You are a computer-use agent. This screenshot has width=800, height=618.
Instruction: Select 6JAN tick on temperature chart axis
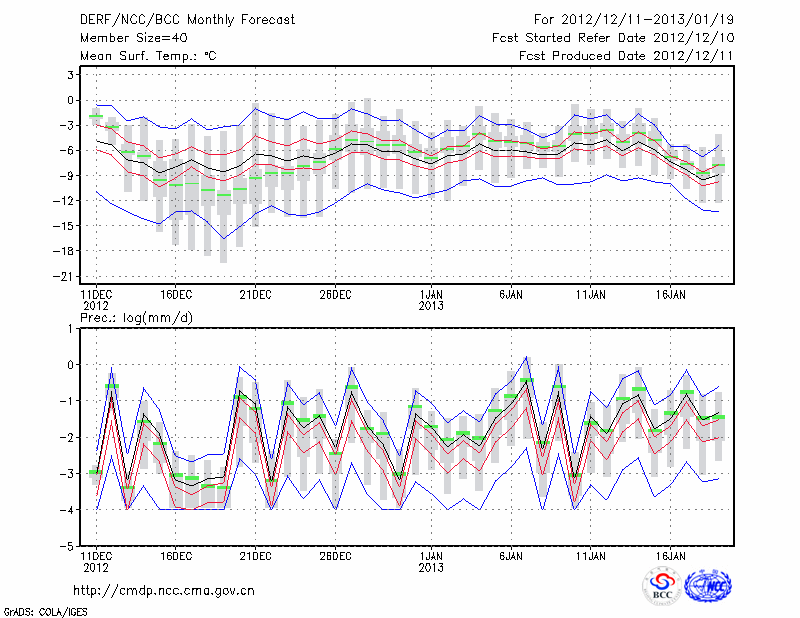pos(511,294)
